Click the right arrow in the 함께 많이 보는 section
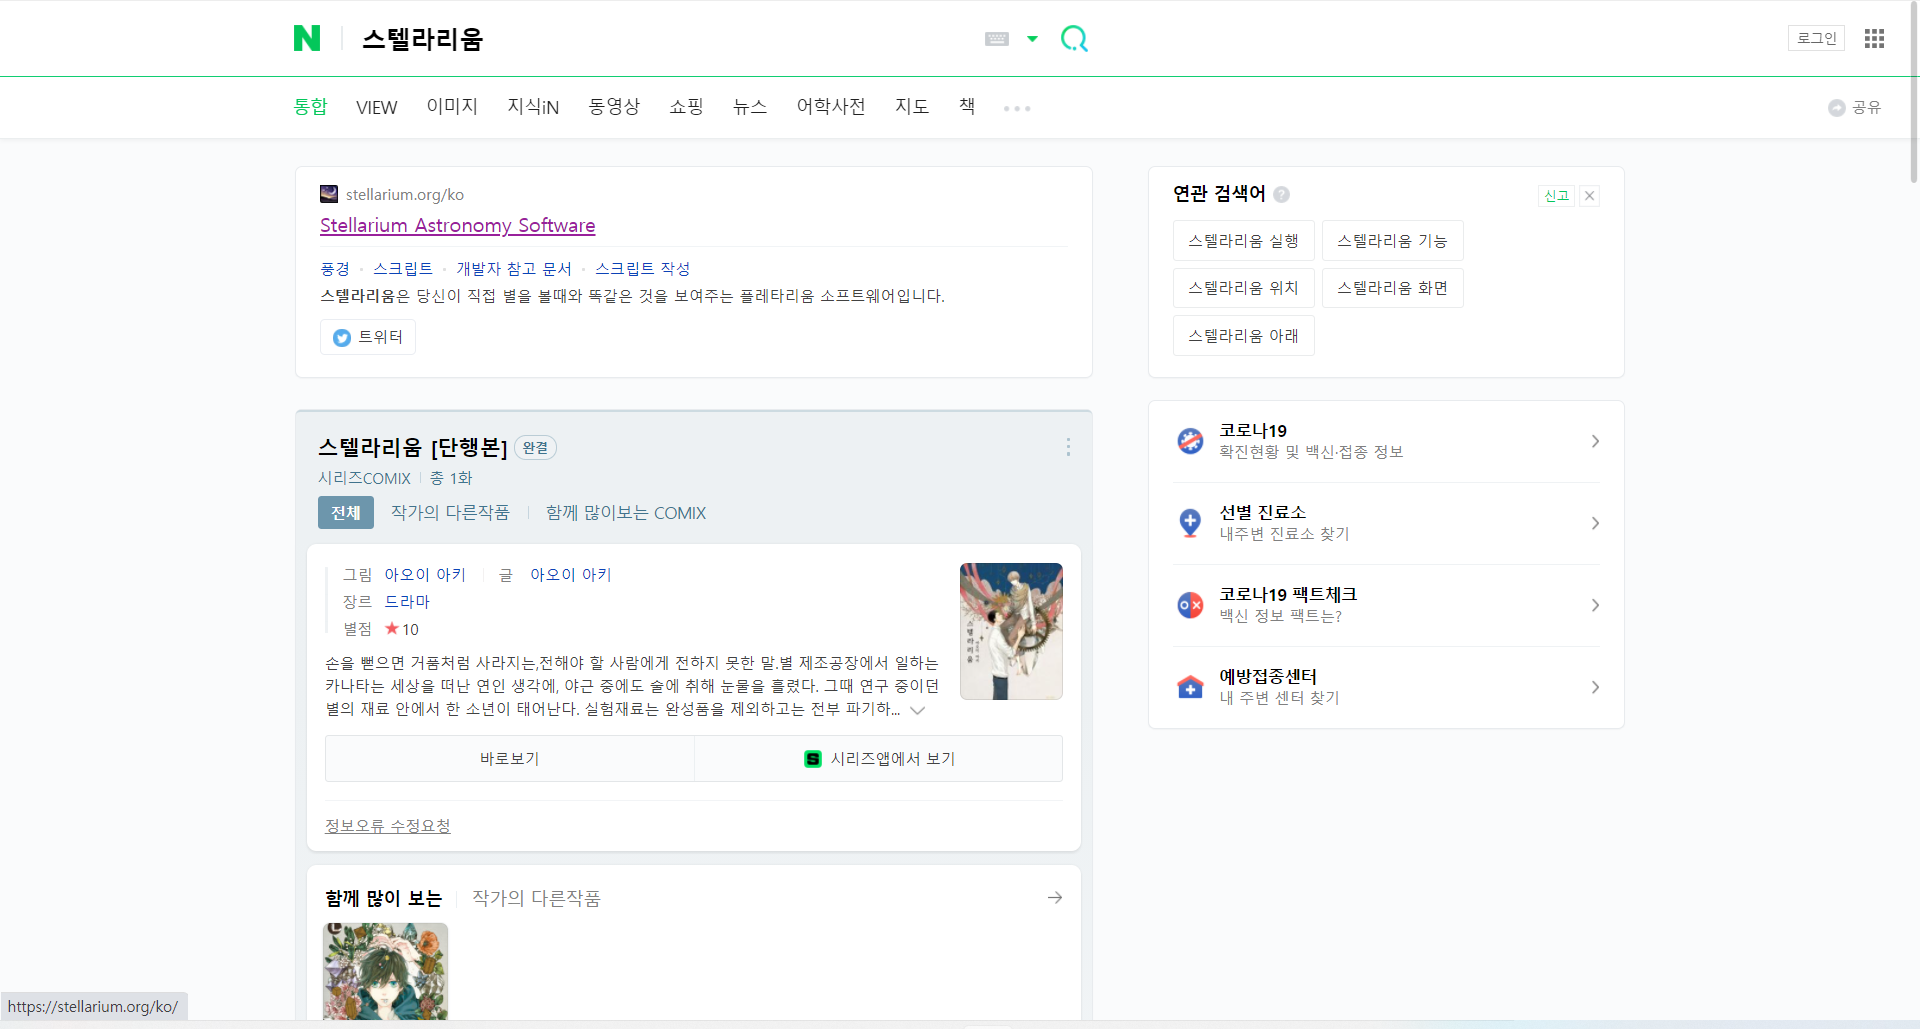The image size is (1920, 1029). point(1055,898)
